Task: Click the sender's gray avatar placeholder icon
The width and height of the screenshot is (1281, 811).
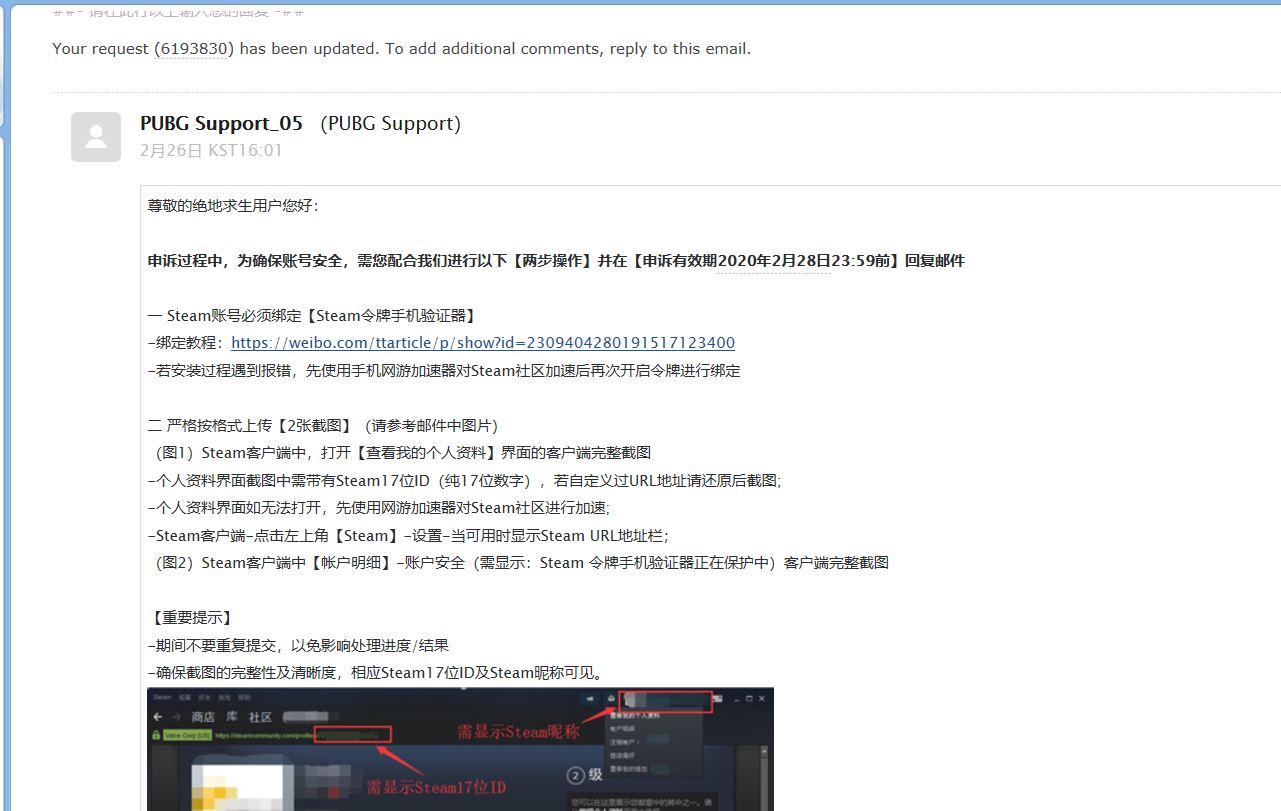Action: (x=95, y=137)
